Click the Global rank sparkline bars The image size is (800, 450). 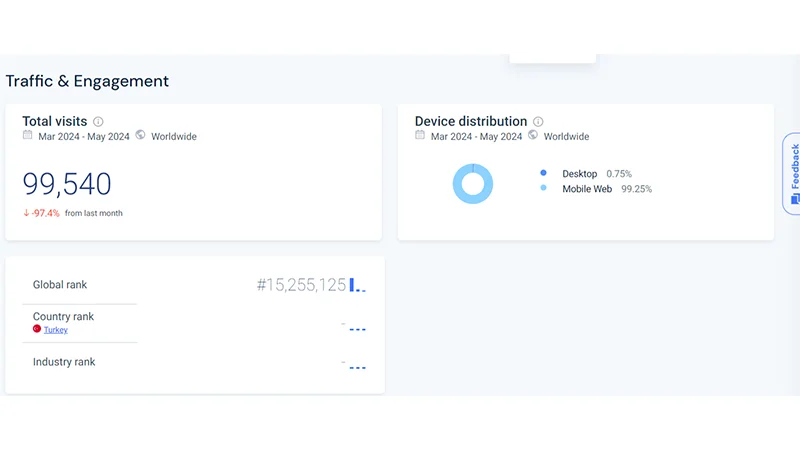(357, 286)
